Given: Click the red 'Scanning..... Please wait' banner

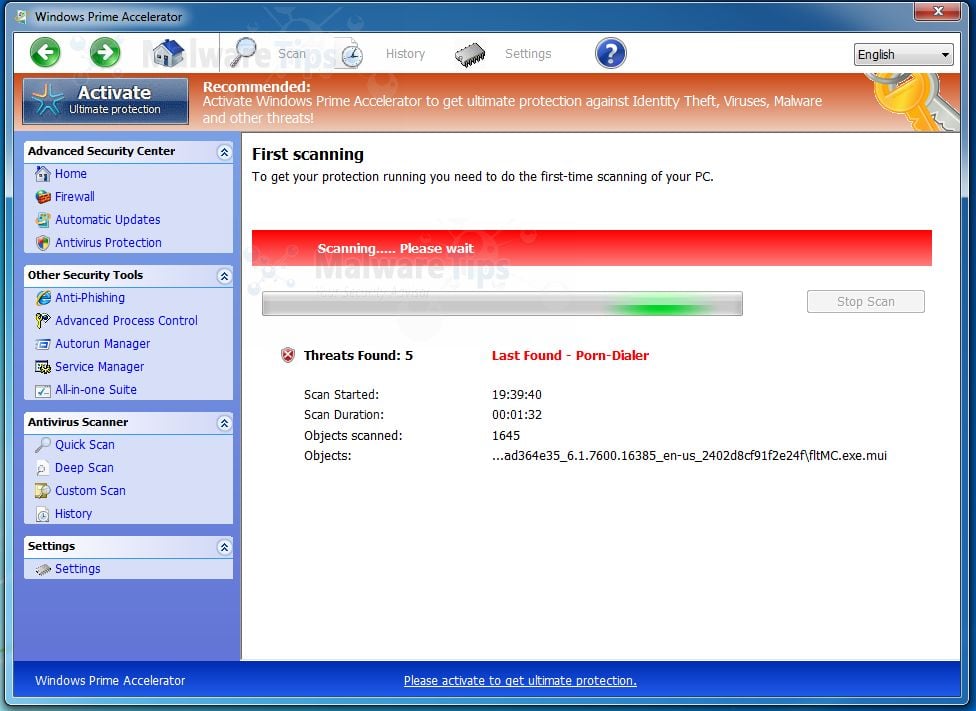Looking at the screenshot, I should click(591, 248).
